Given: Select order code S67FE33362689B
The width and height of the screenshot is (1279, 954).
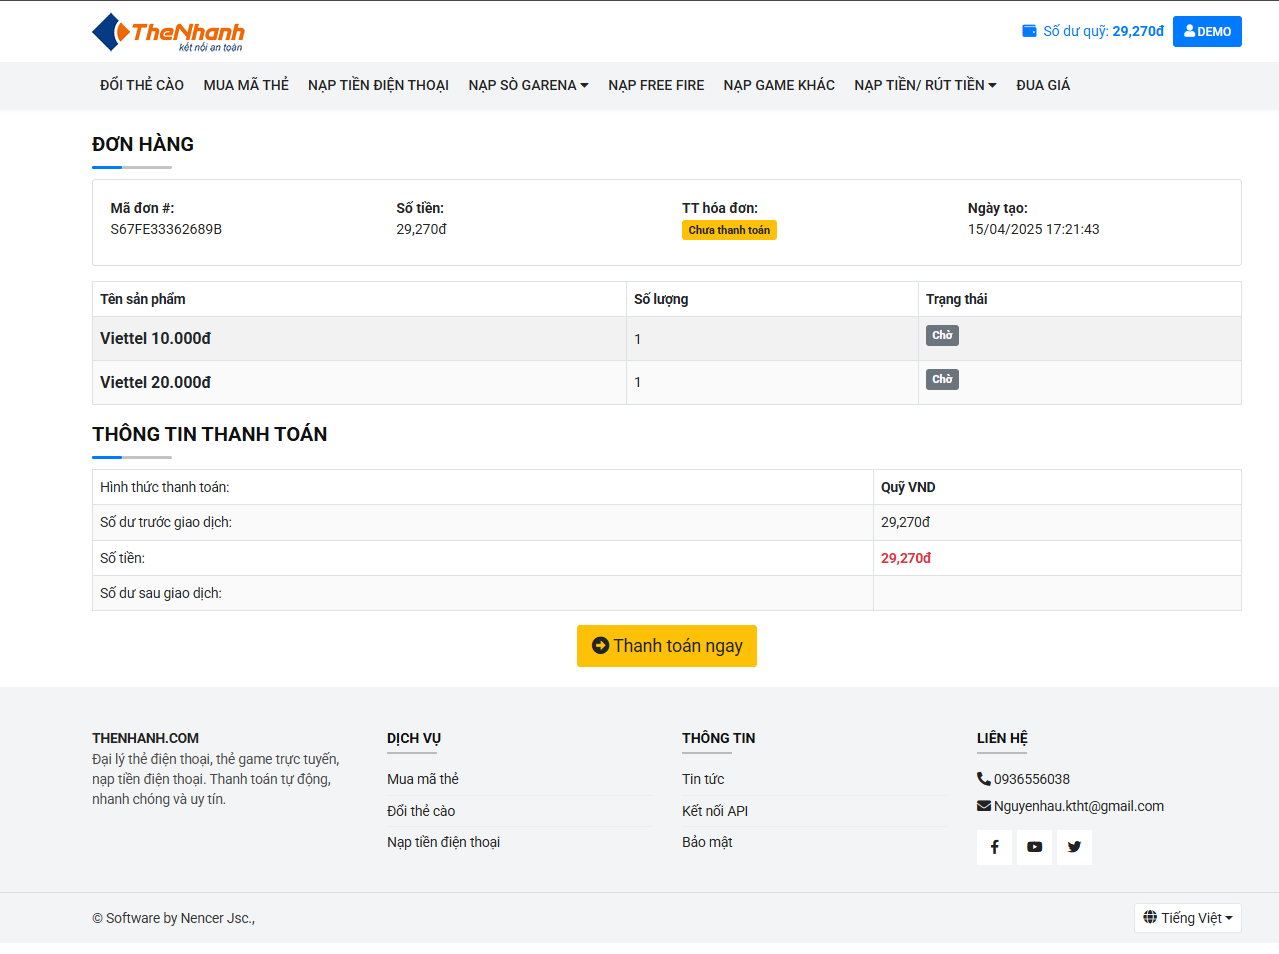Looking at the screenshot, I should point(166,229).
